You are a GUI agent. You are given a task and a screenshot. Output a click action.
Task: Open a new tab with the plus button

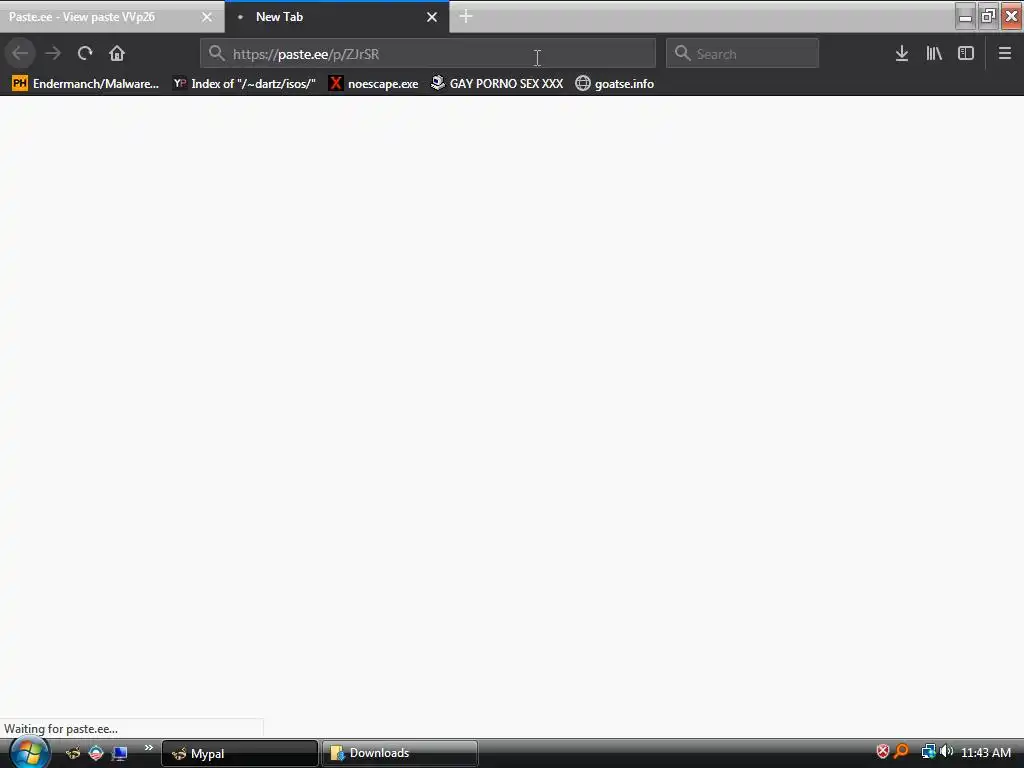click(x=466, y=16)
